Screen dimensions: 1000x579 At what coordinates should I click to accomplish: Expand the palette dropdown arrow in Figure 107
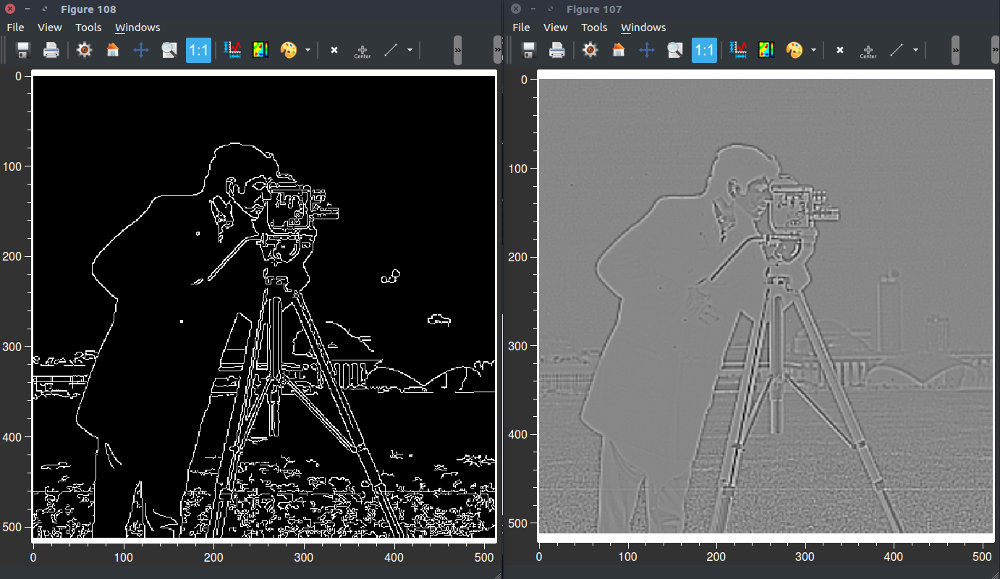click(813, 50)
